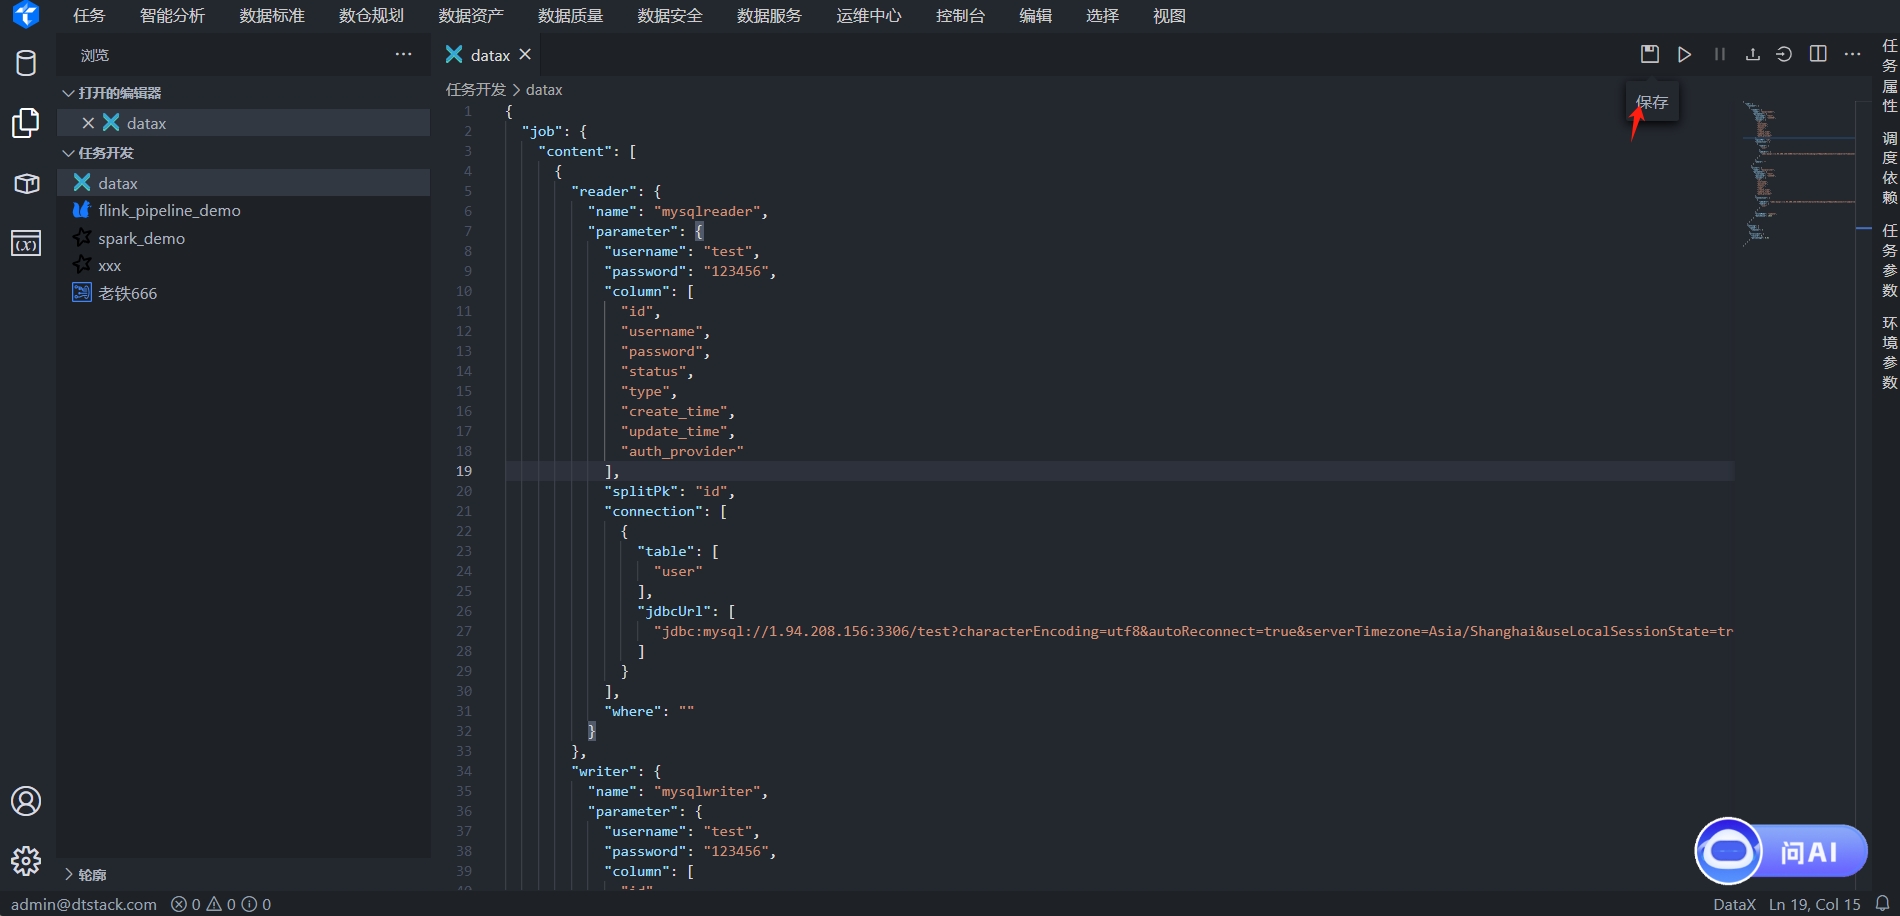The width and height of the screenshot is (1900, 916).
Task: Click line number 19 in the gutter
Action: tap(464, 471)
